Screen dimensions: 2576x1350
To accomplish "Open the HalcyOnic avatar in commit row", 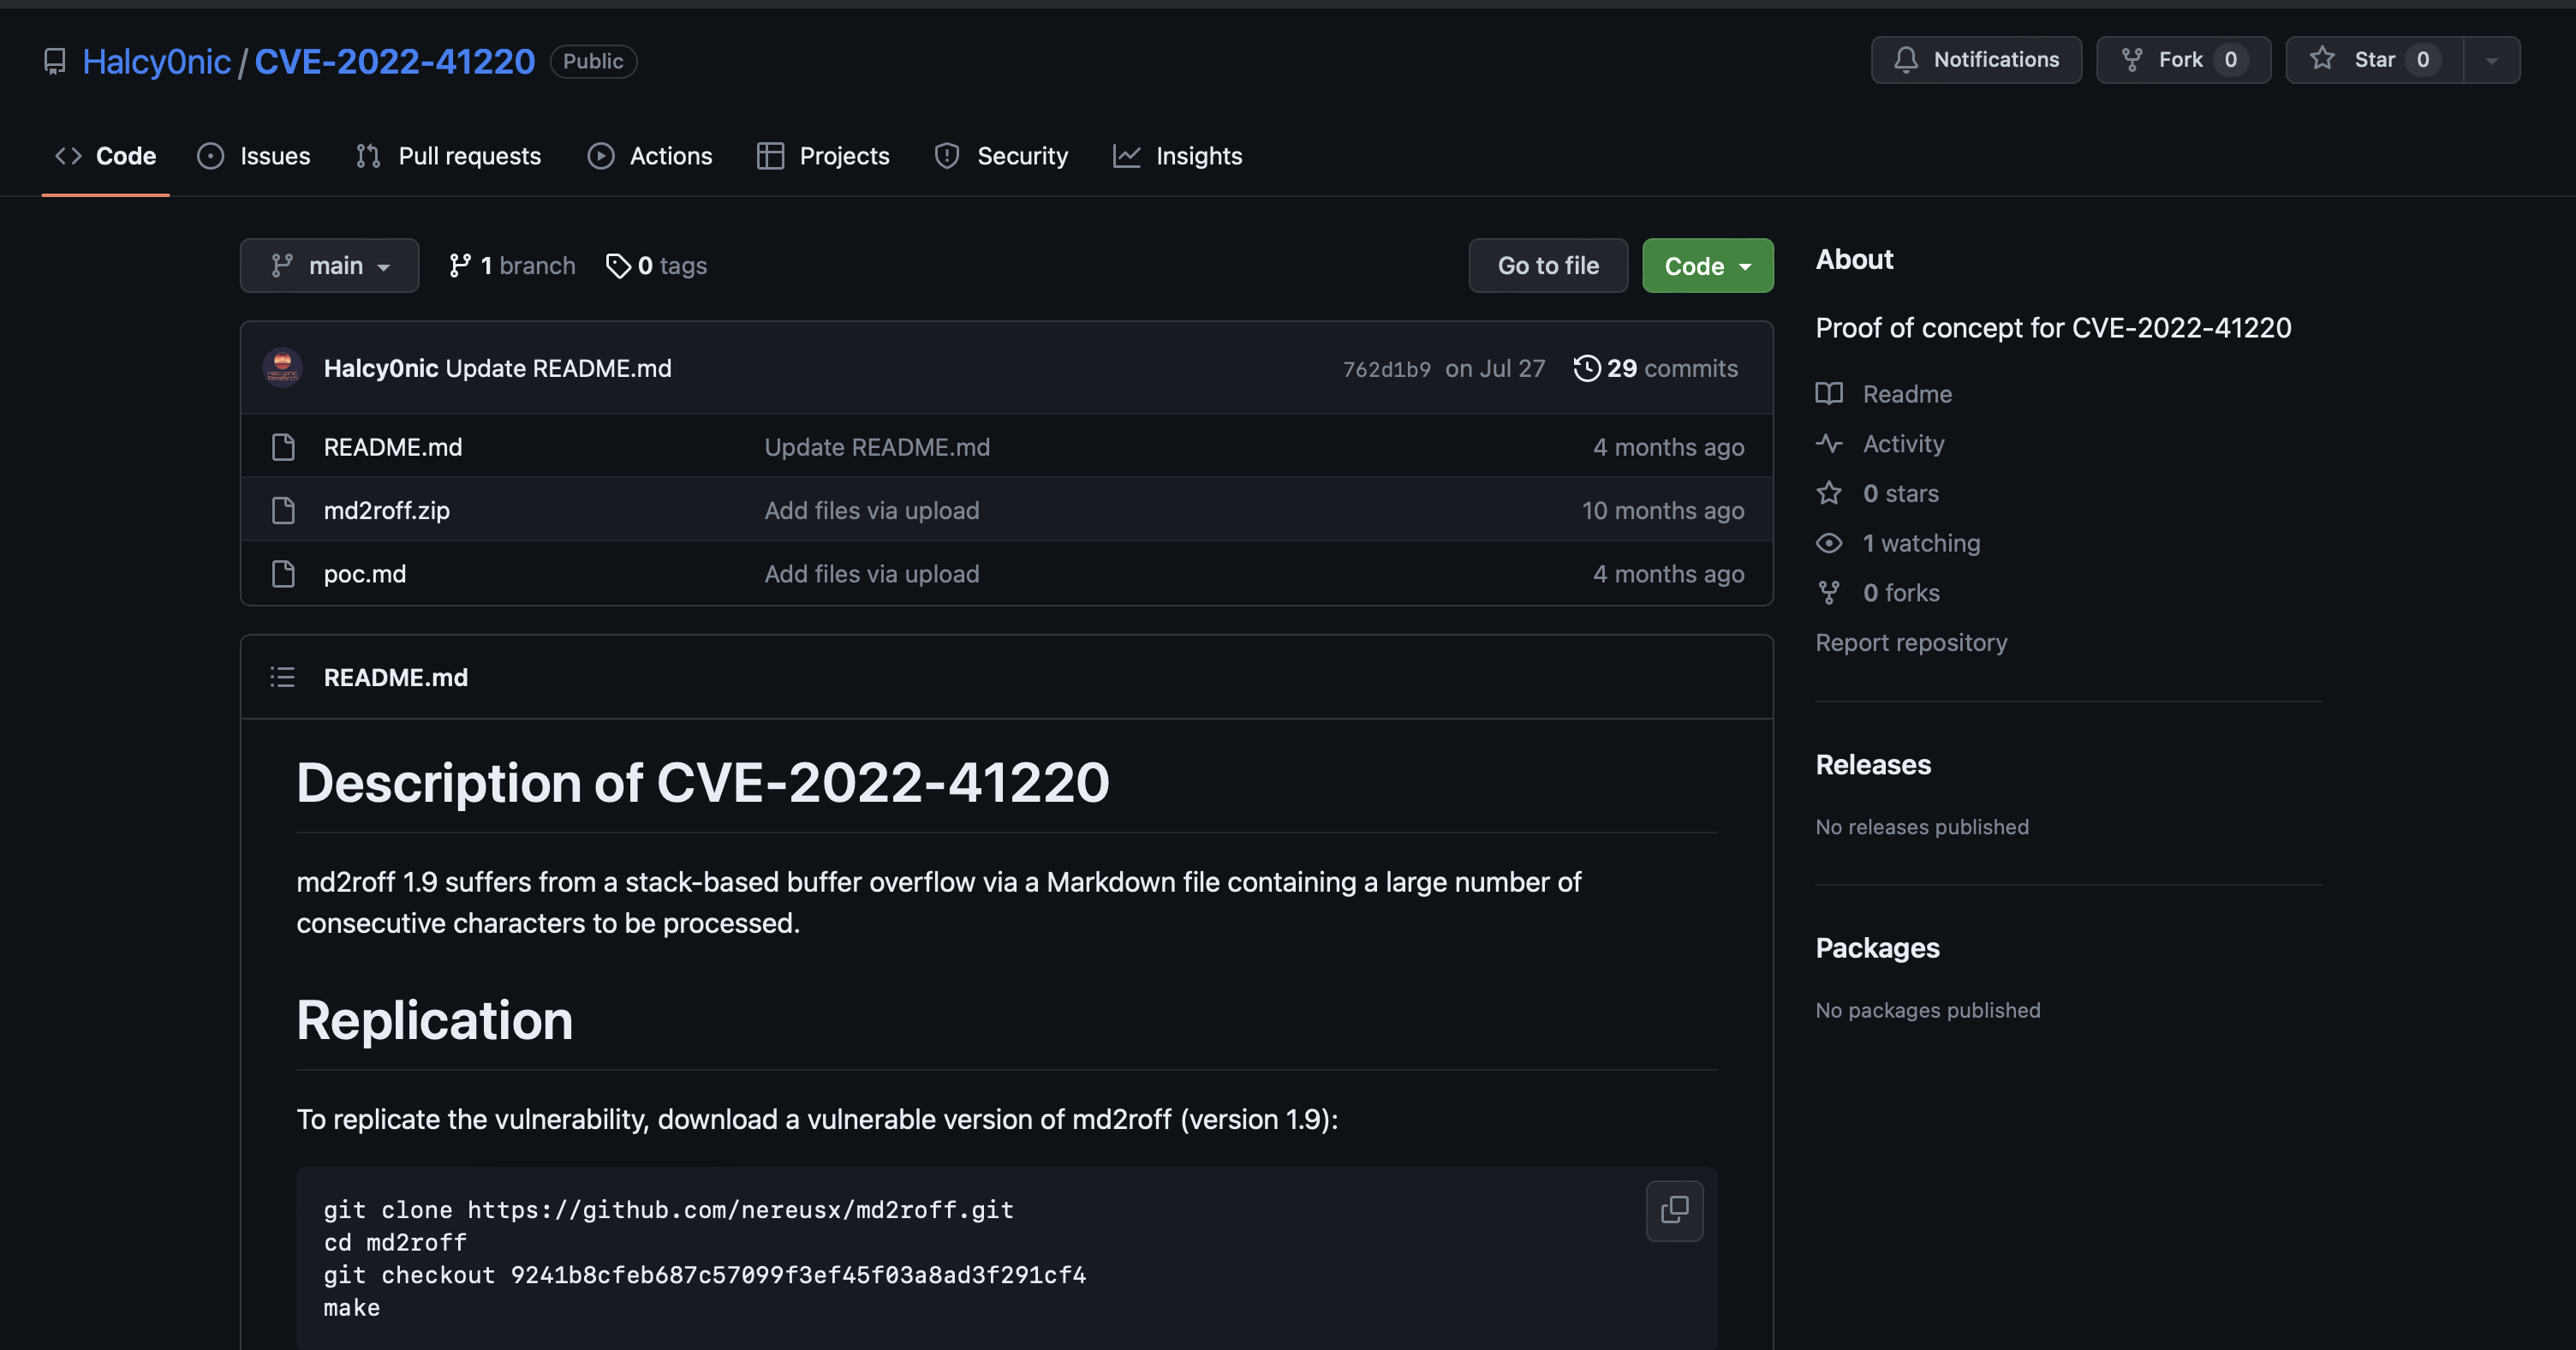I will point(283,368).
